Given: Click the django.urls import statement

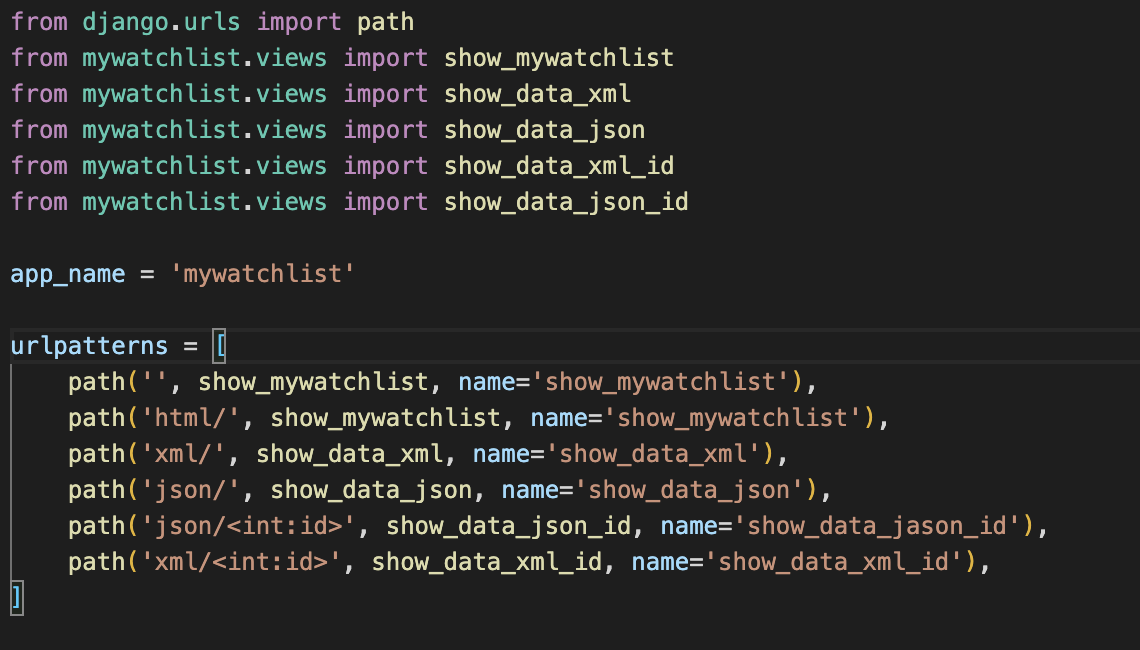Looking at the screenshot, I should point(210,21).
